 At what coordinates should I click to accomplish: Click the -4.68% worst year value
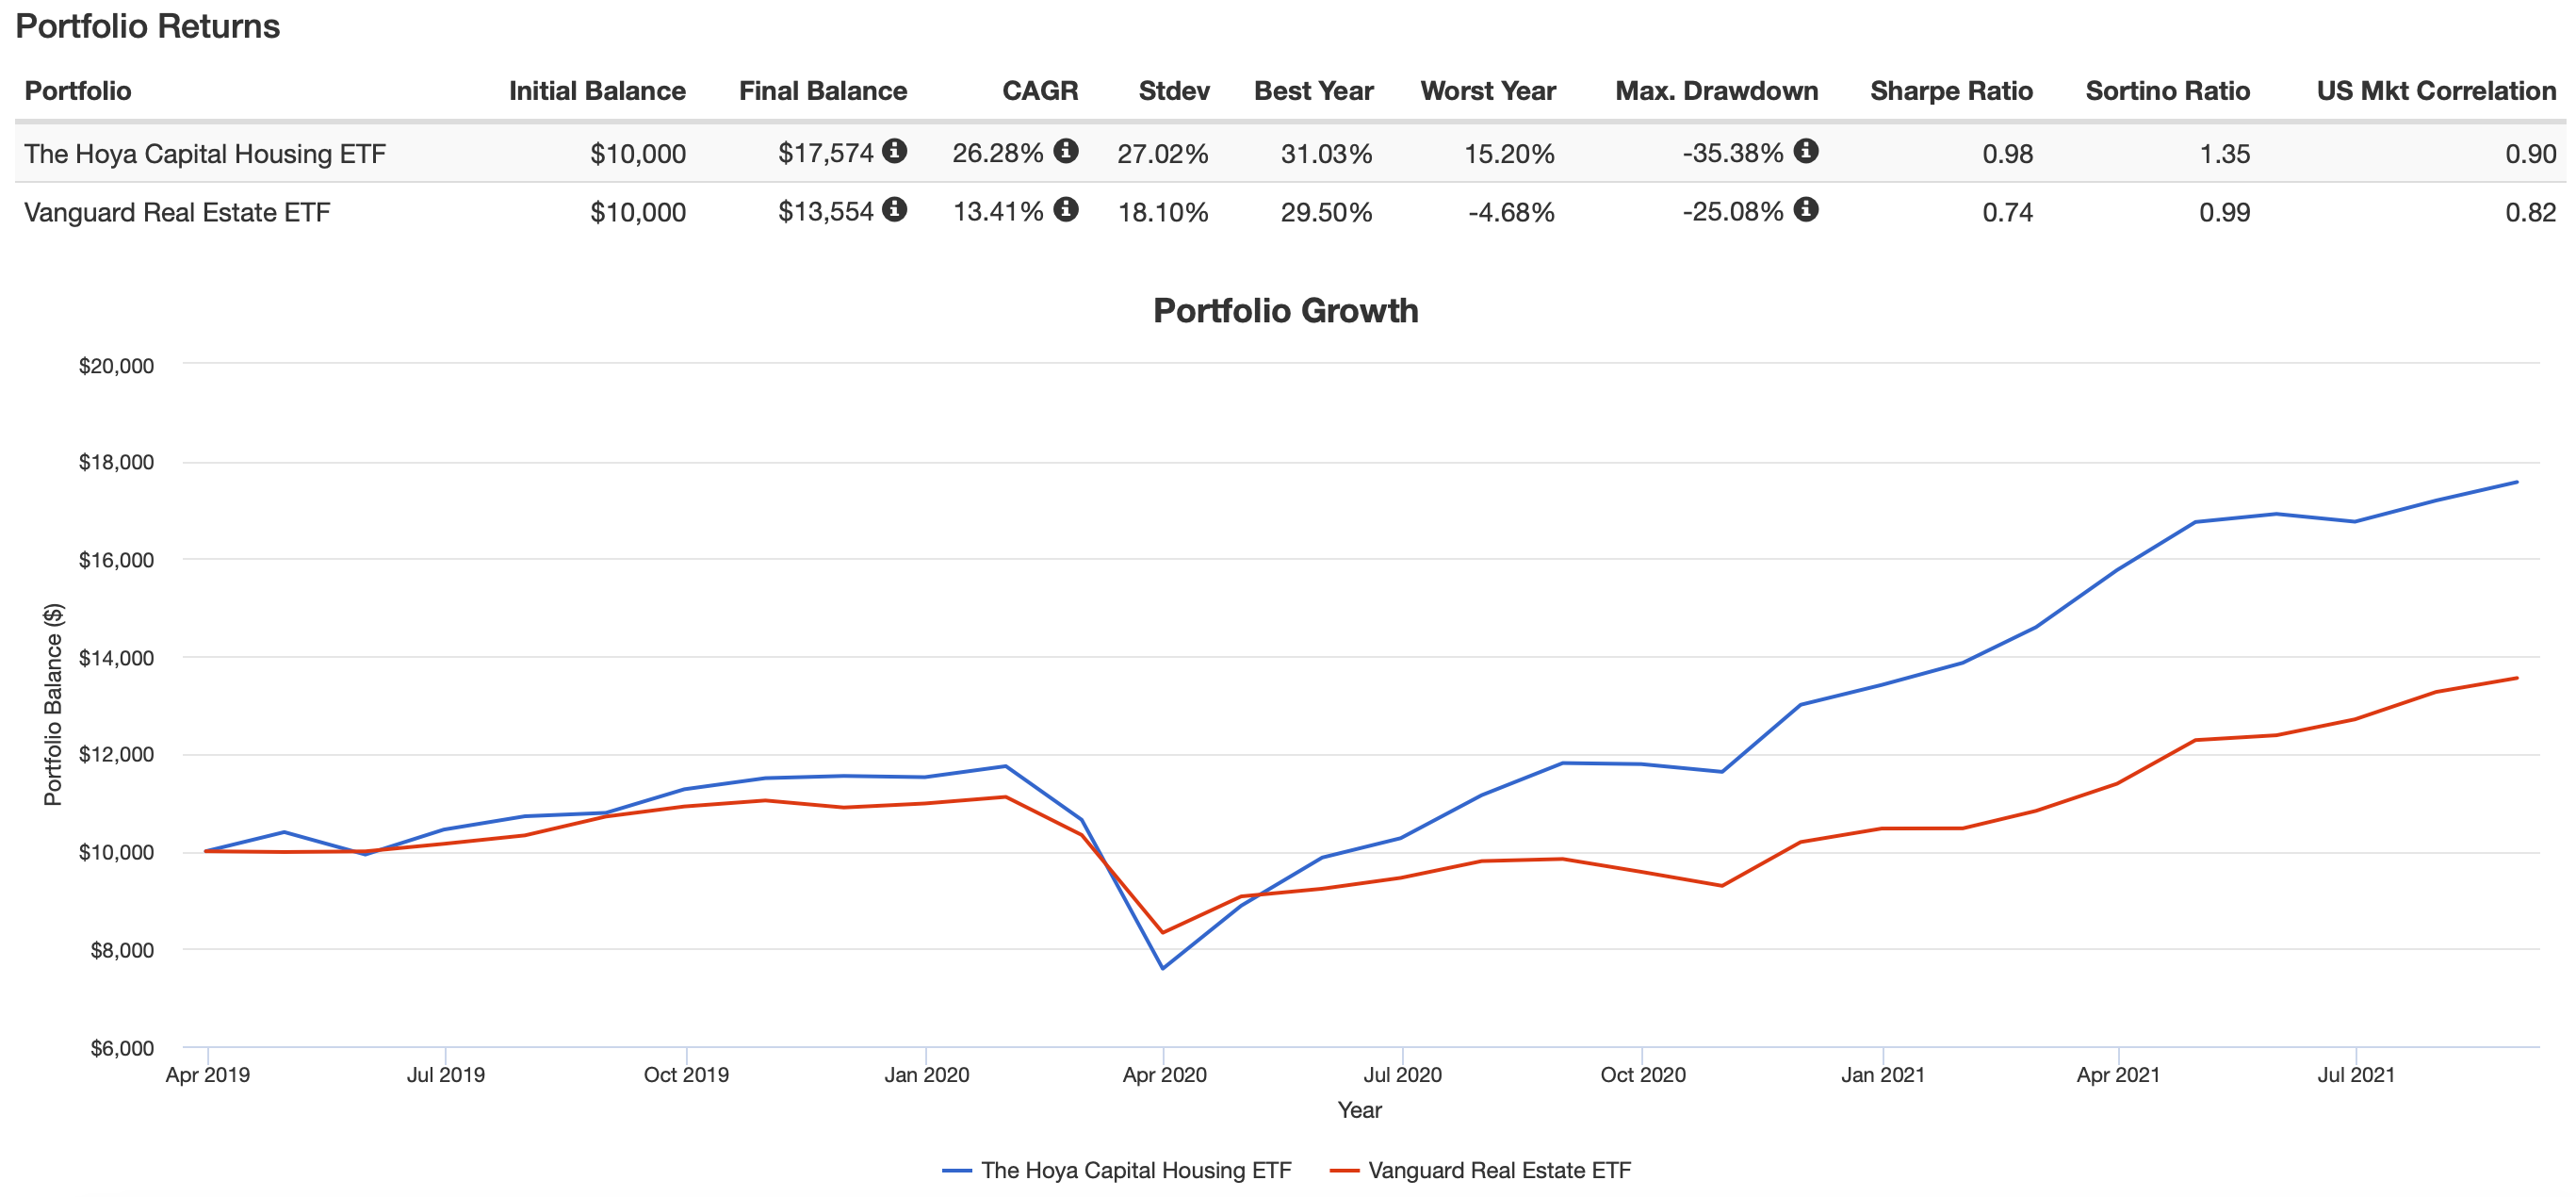click(1511, 212)
